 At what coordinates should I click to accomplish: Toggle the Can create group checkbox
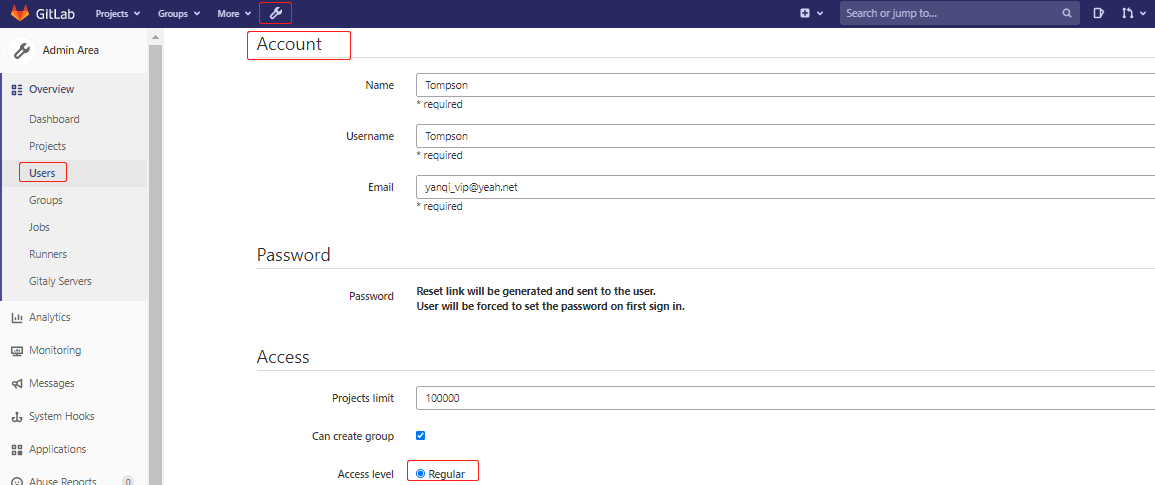421,436
